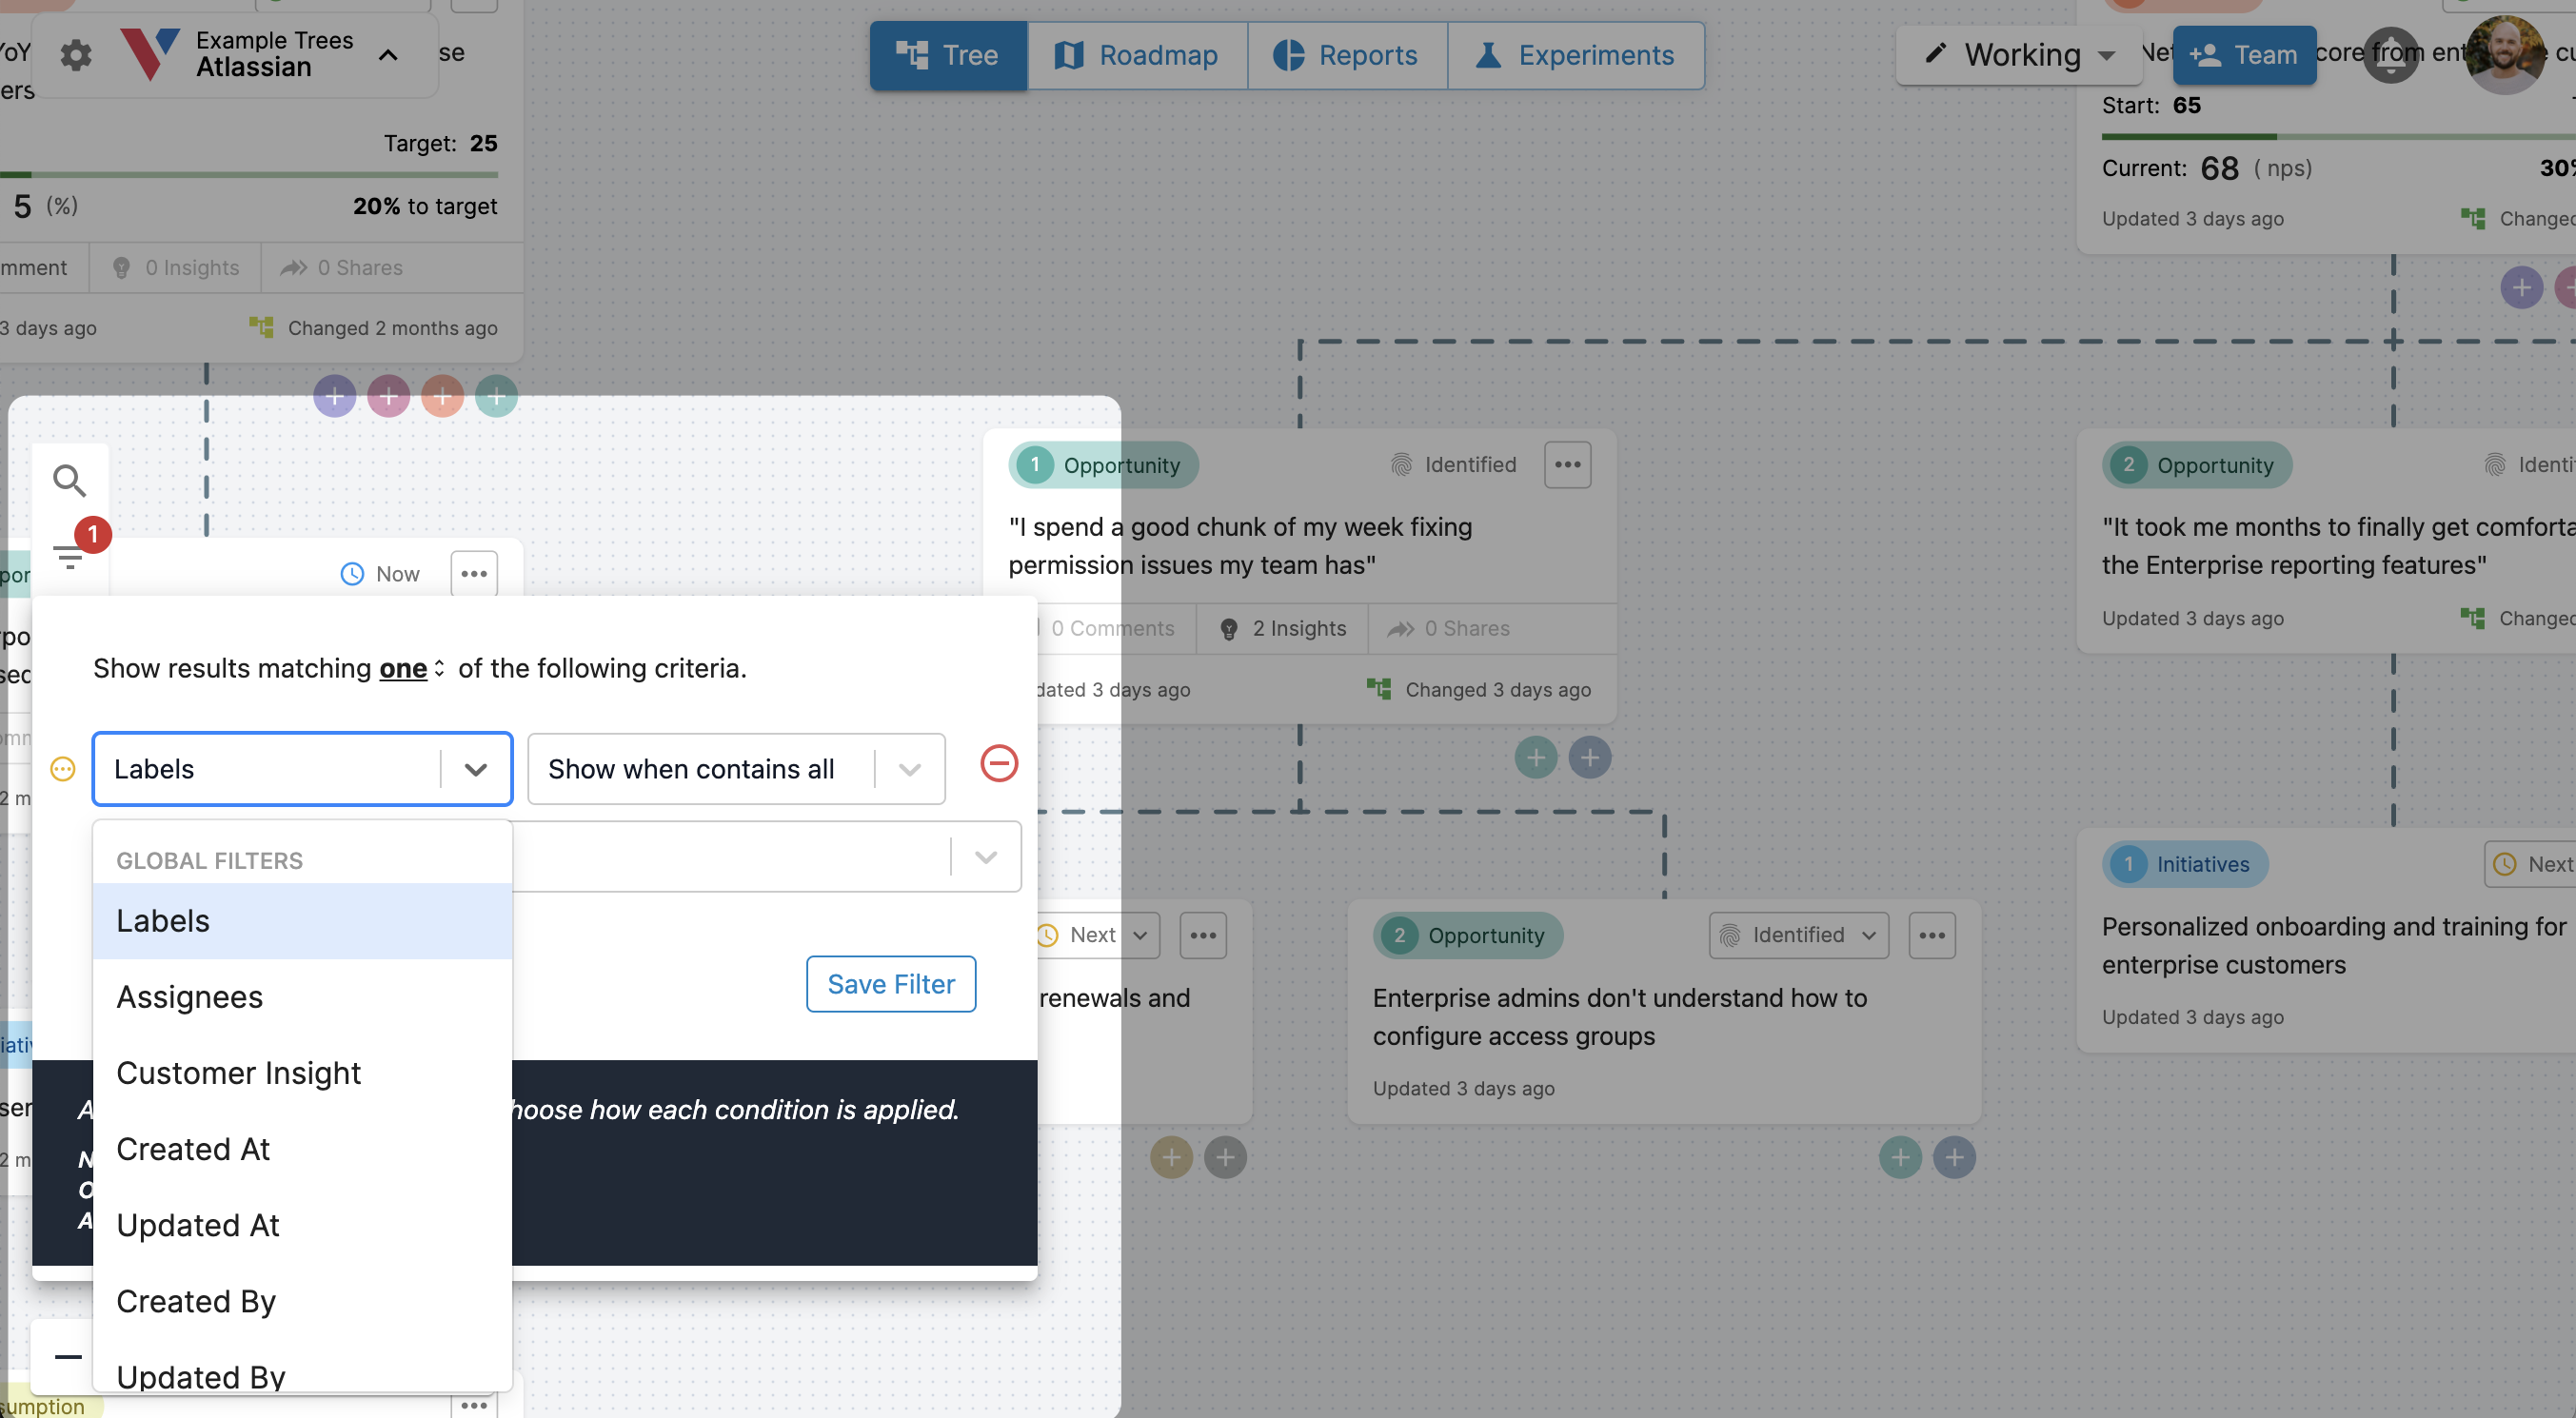The height and width of the screenshot is (1418, 2576).
Task: Open the Labels filter type dropdown
Action: (x=303, y=769)
